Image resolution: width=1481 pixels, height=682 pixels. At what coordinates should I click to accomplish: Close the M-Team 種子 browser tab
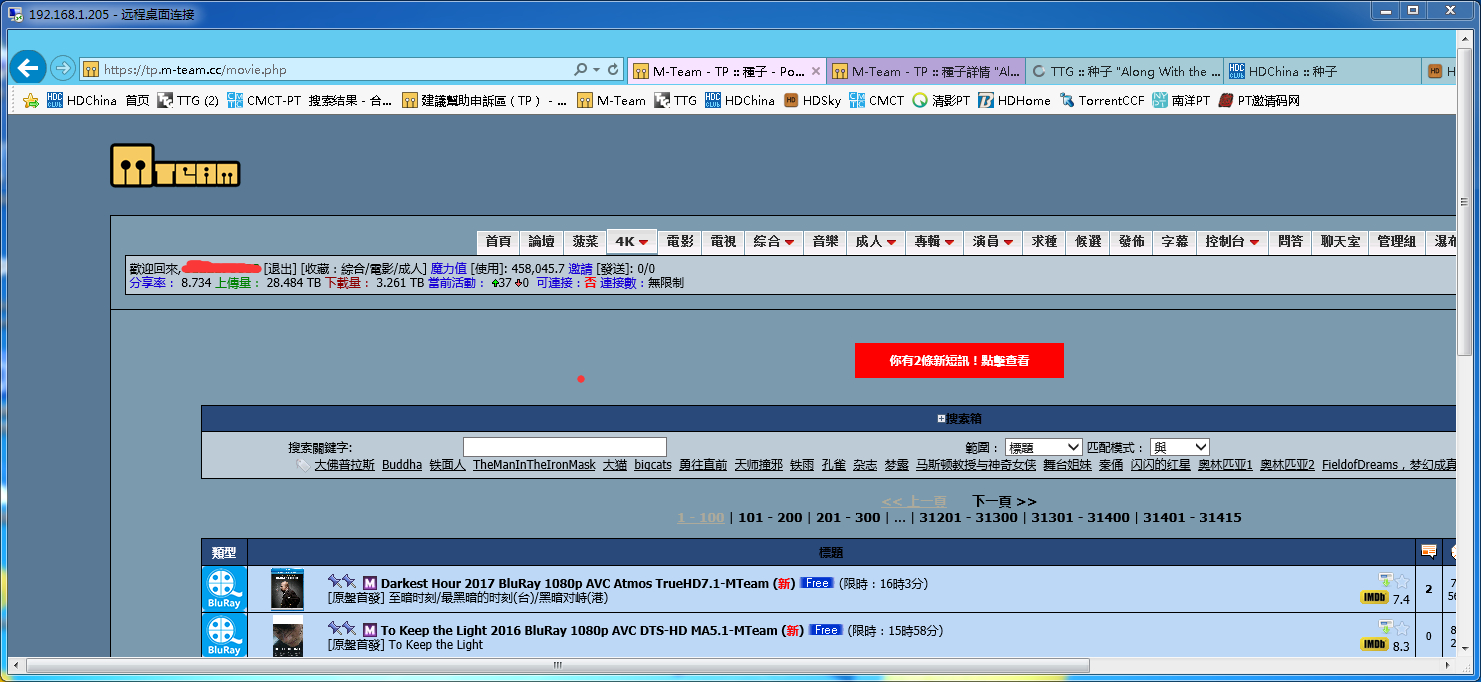click(816, 71)
